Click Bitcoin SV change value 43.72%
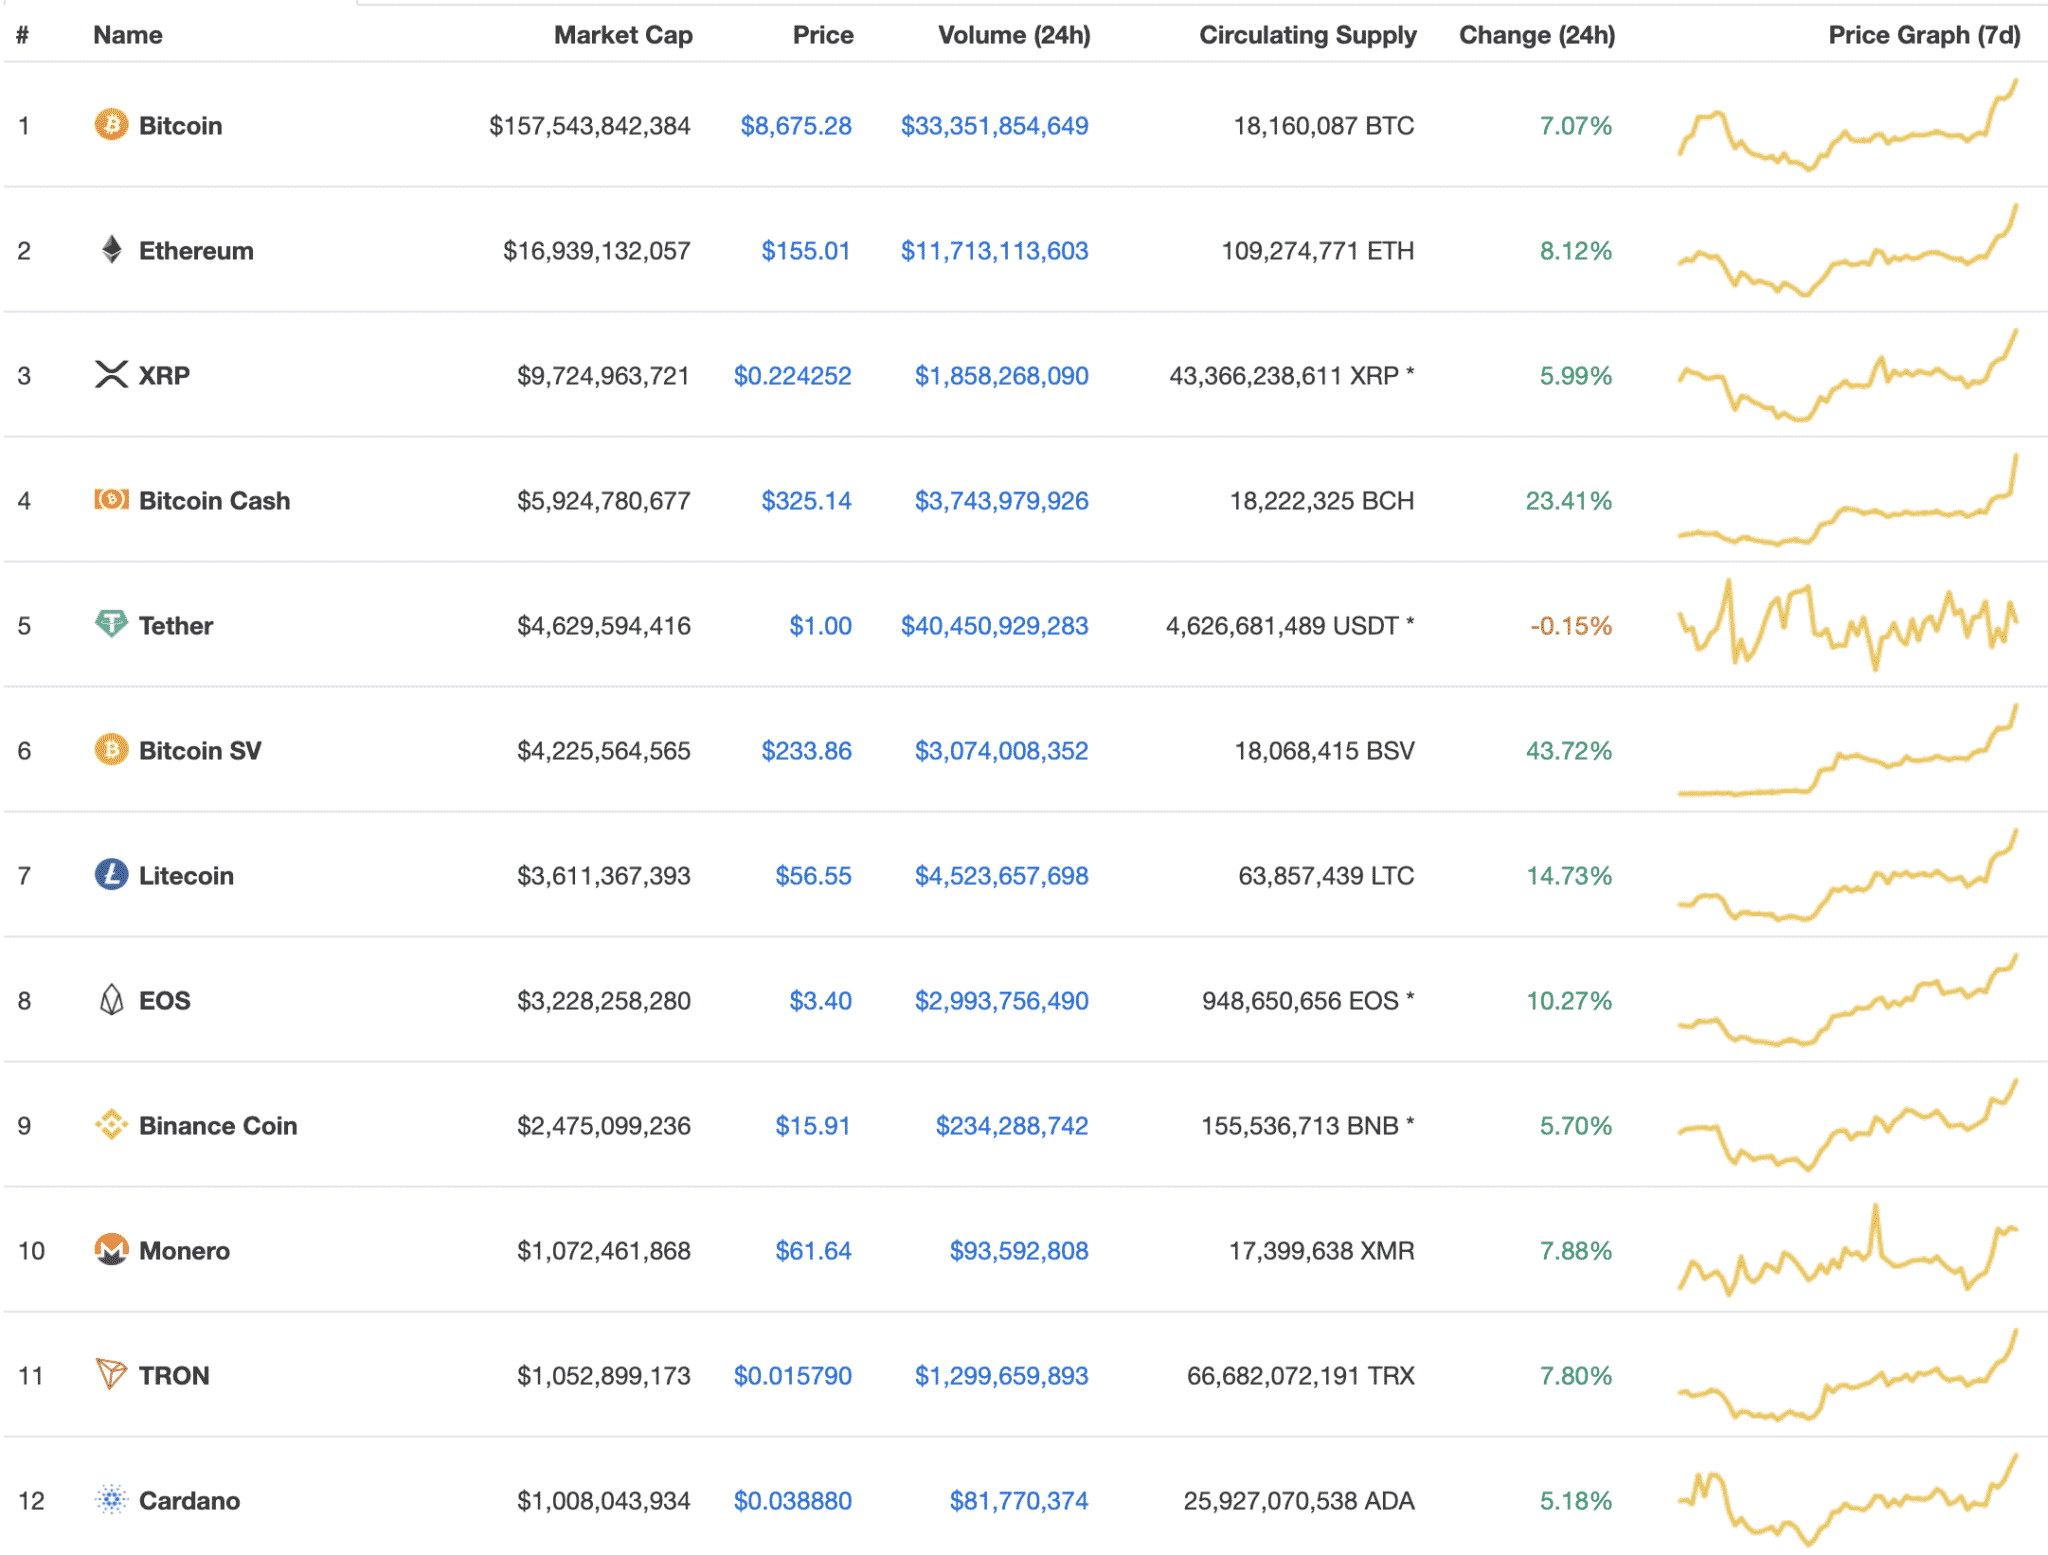Screen dimensions: 2048x1555 pyautogui.click(x=1568, y=750)
